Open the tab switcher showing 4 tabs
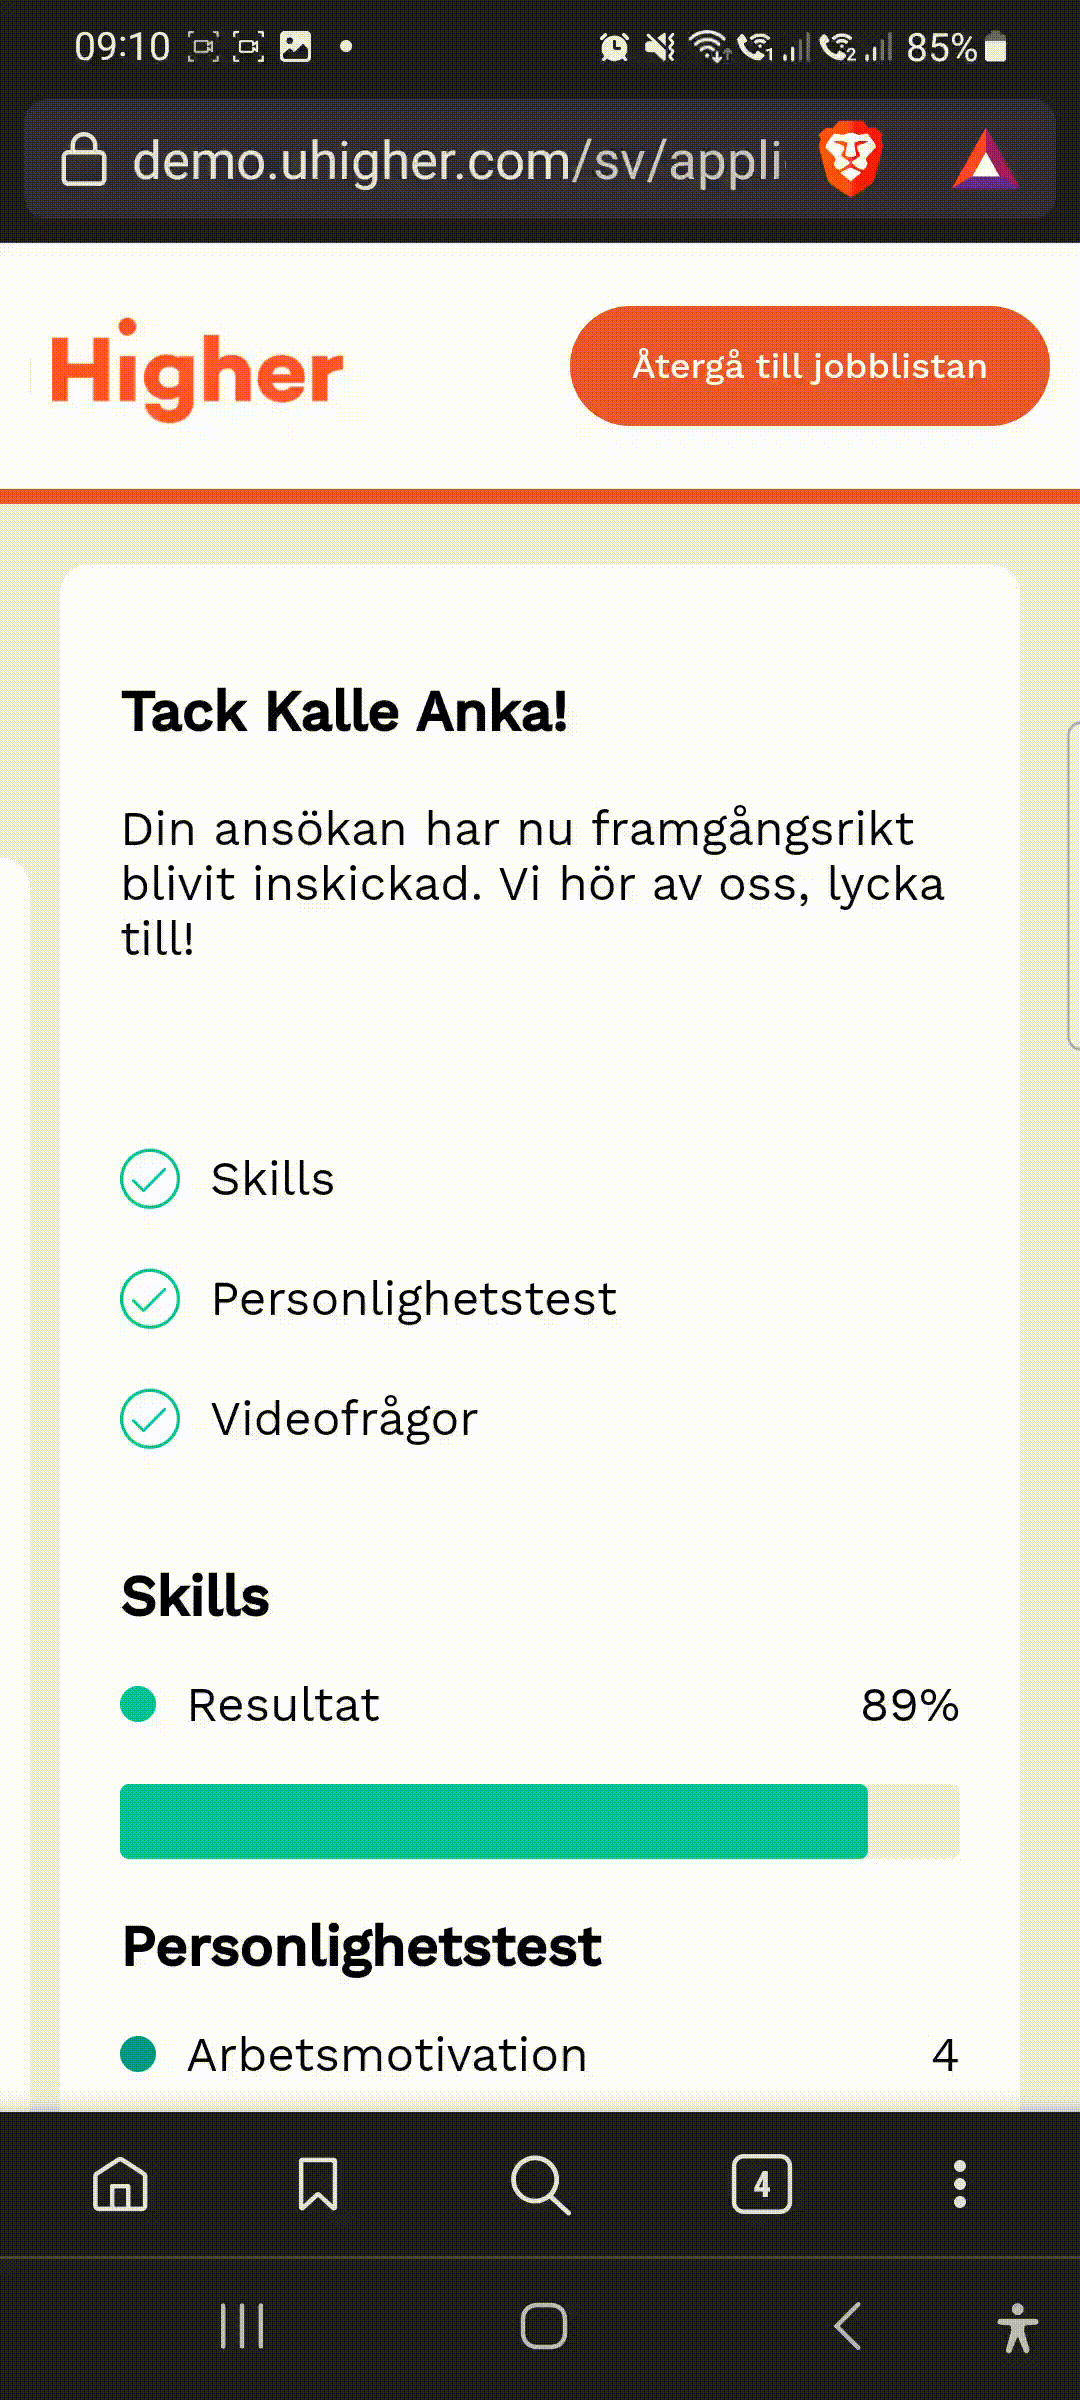The width and height of the screenshot is (1080, 2400). coord(761,2184)
